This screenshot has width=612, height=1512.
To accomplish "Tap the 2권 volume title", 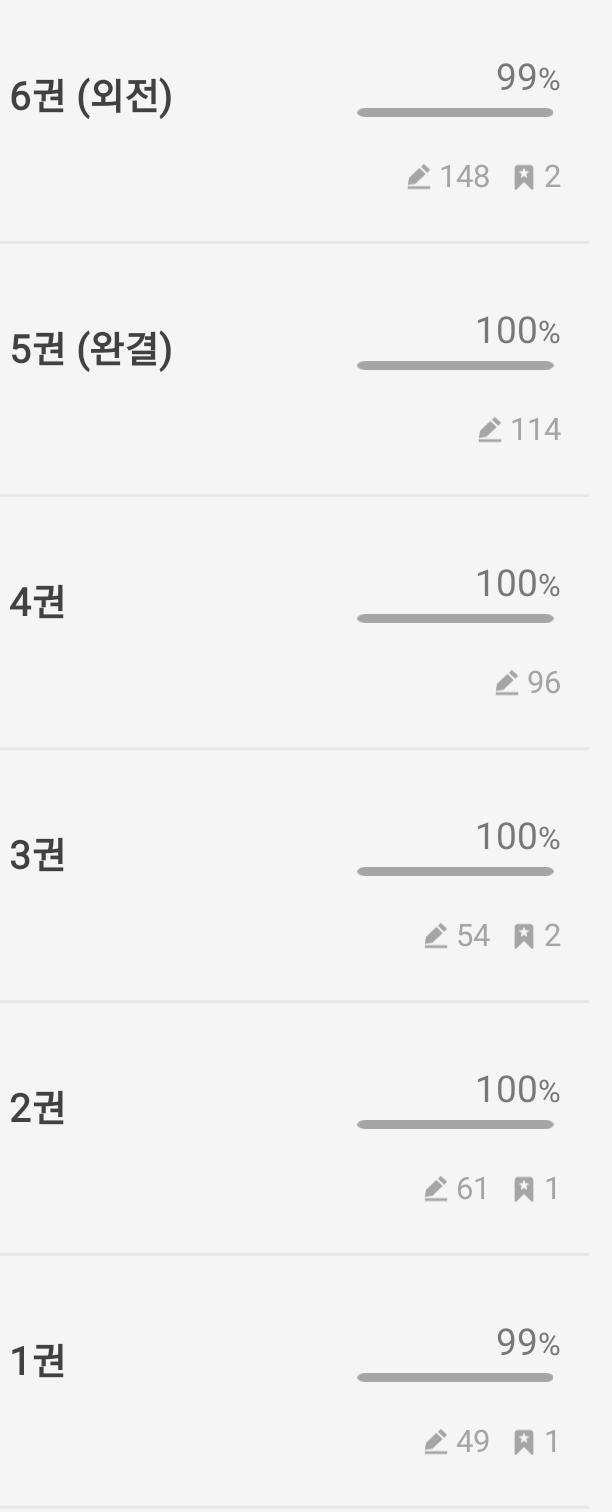I will (37, 1110).
